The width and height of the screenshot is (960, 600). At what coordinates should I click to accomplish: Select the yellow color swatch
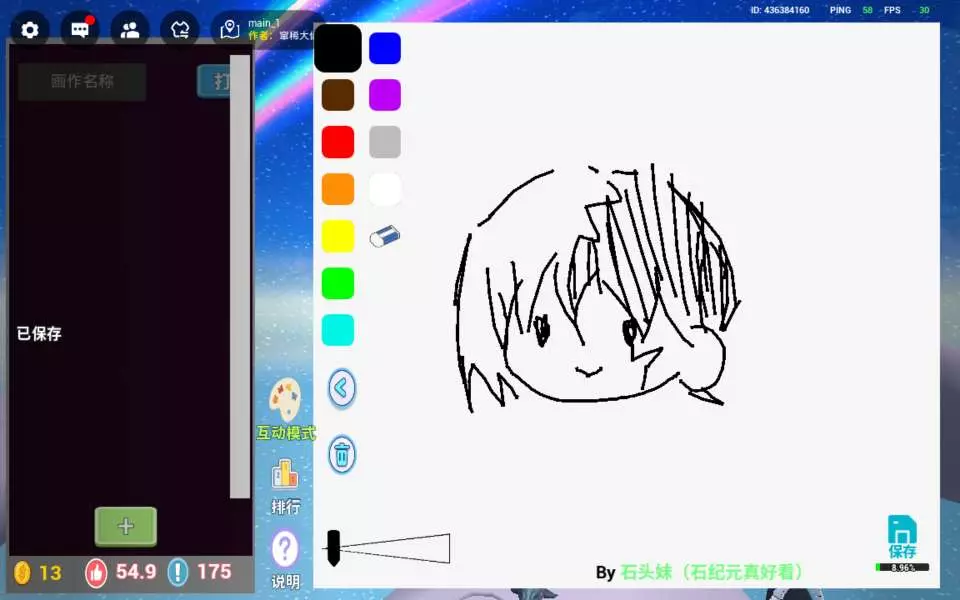pos(337,236)
